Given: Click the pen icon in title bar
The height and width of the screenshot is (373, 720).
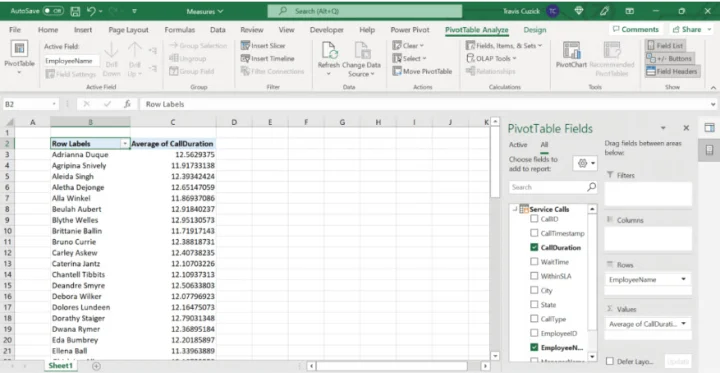Looking at the screenshot, I should click(604, 11).
